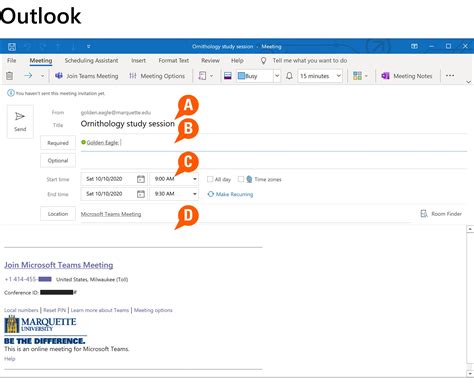Image resolution: width=474 pixels, height=384 pixels.
Task: Open Meeting Options in ribbon
Action: click(x=157, y=76)
